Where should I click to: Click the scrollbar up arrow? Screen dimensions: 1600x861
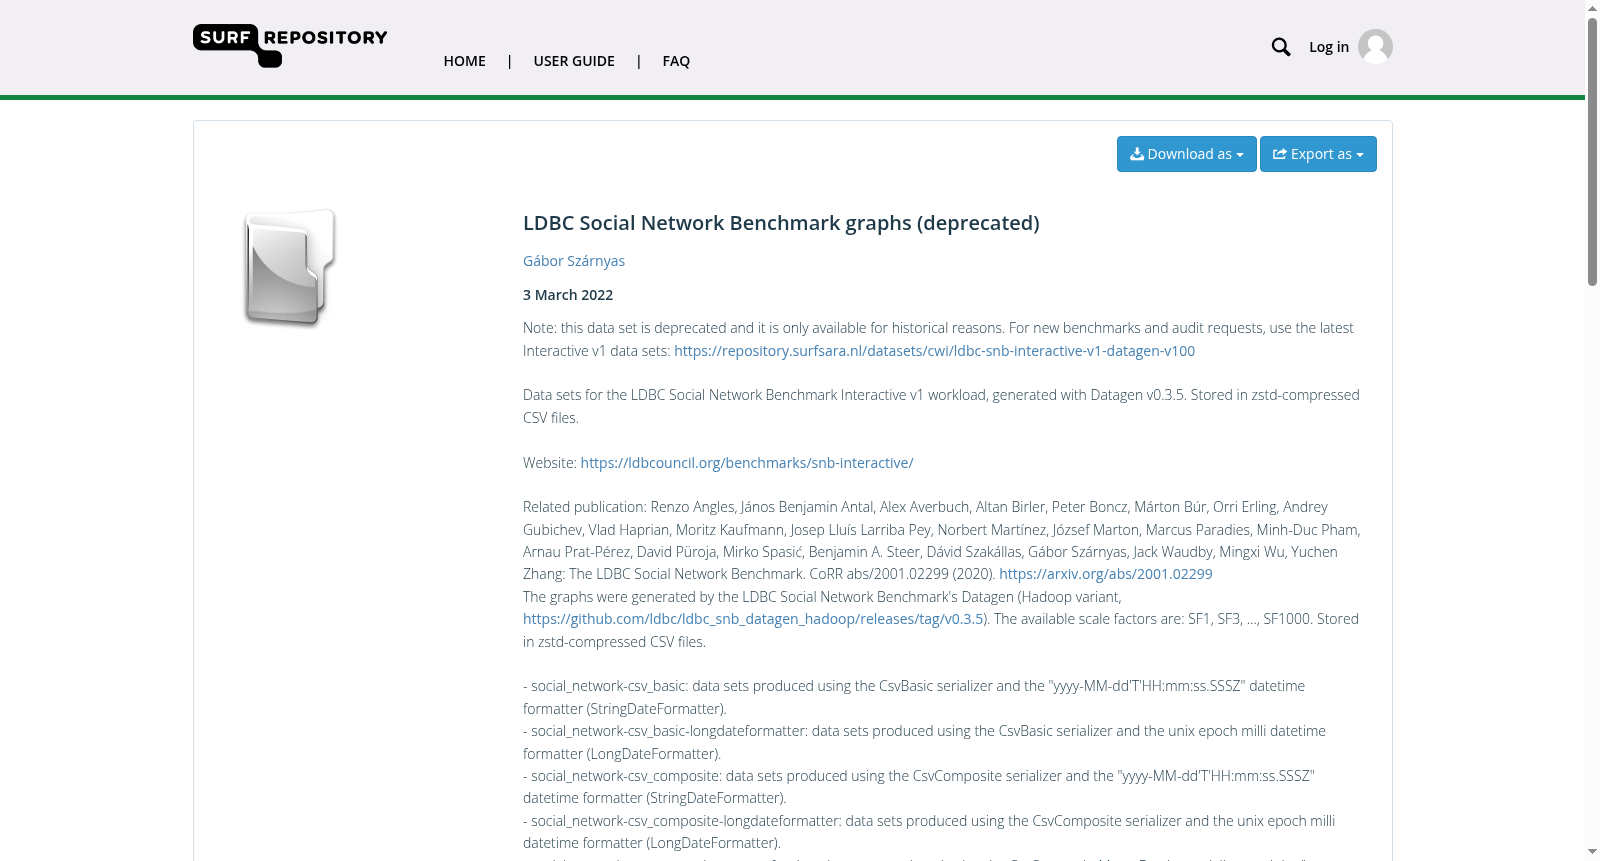[x=1592, y=8]
